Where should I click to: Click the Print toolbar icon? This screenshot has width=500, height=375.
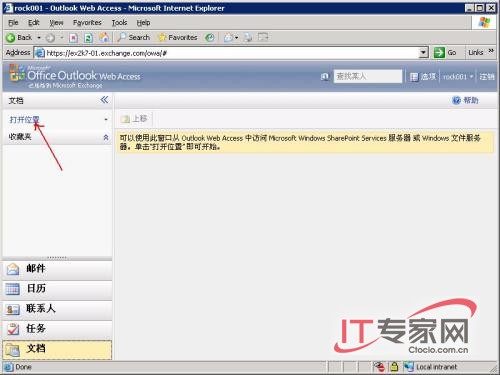coord(248,37)
